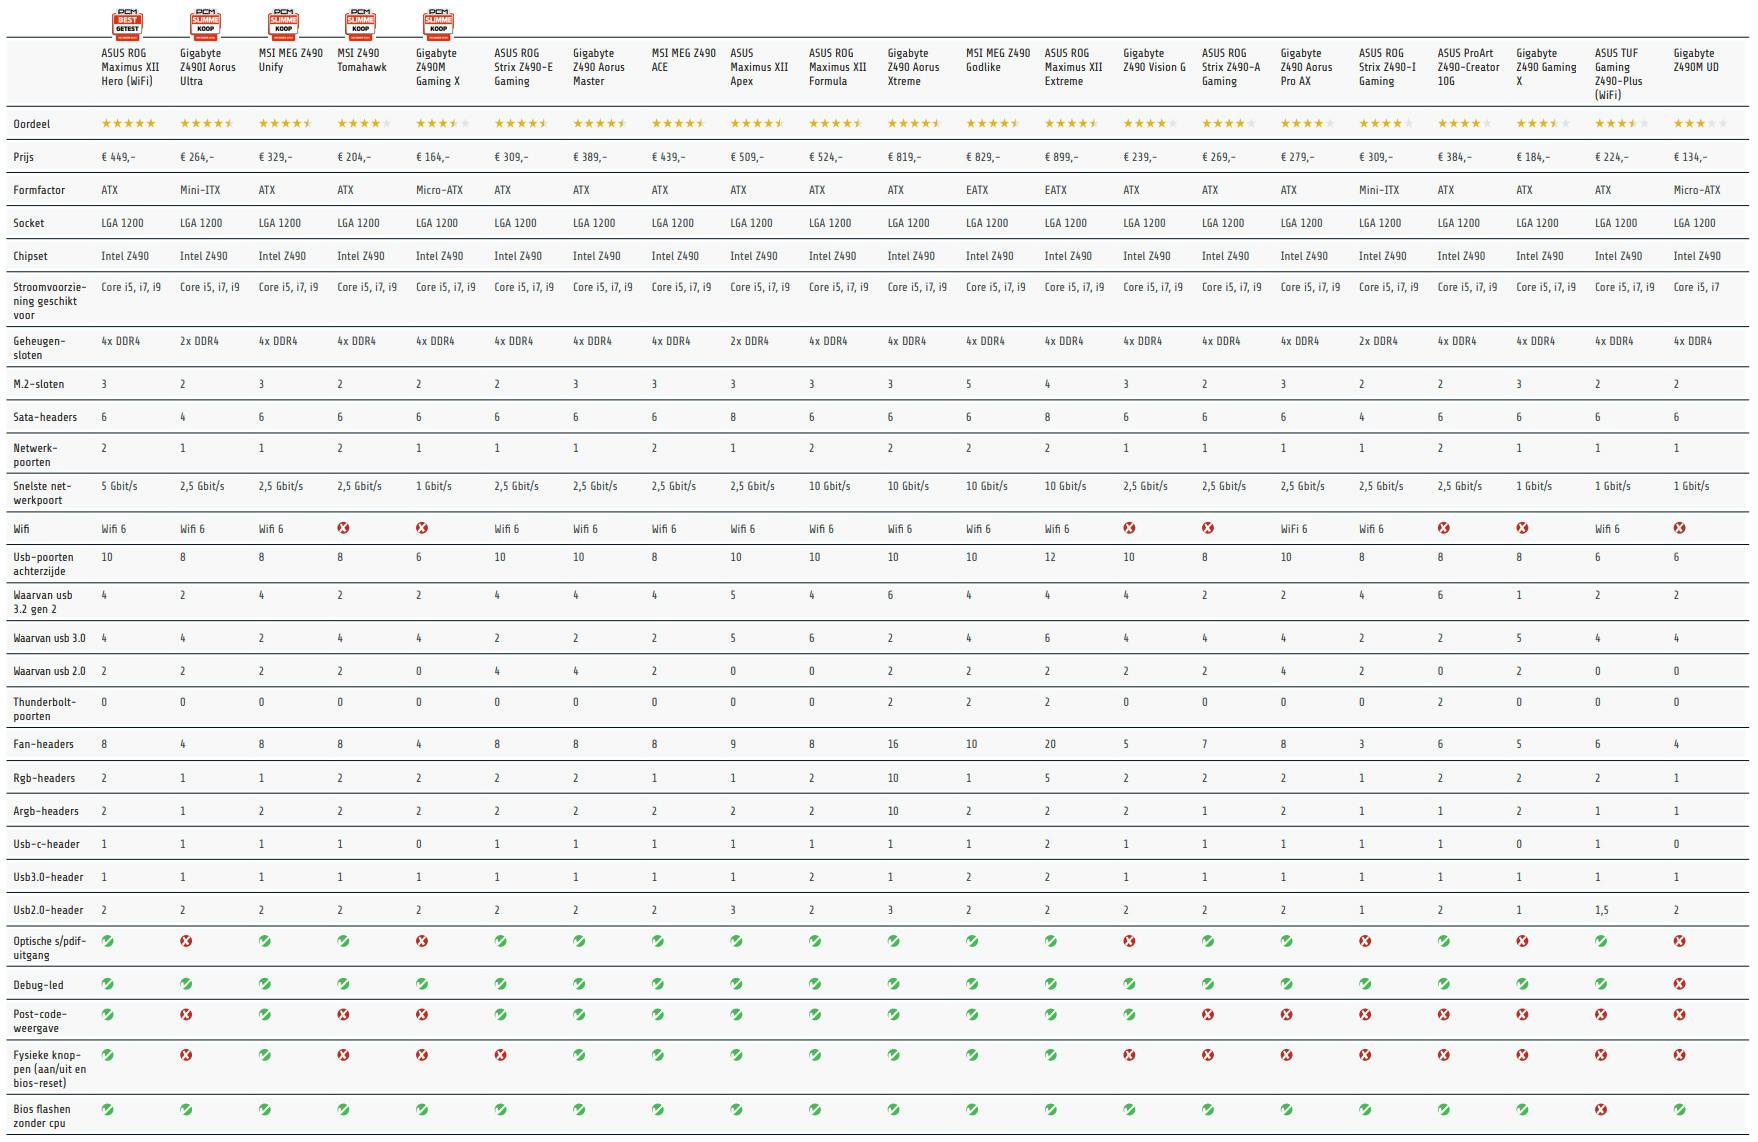Click the 'ASUS ROG Maximus XII Hero (WiFi)' column header

click(x=130, y=67)
